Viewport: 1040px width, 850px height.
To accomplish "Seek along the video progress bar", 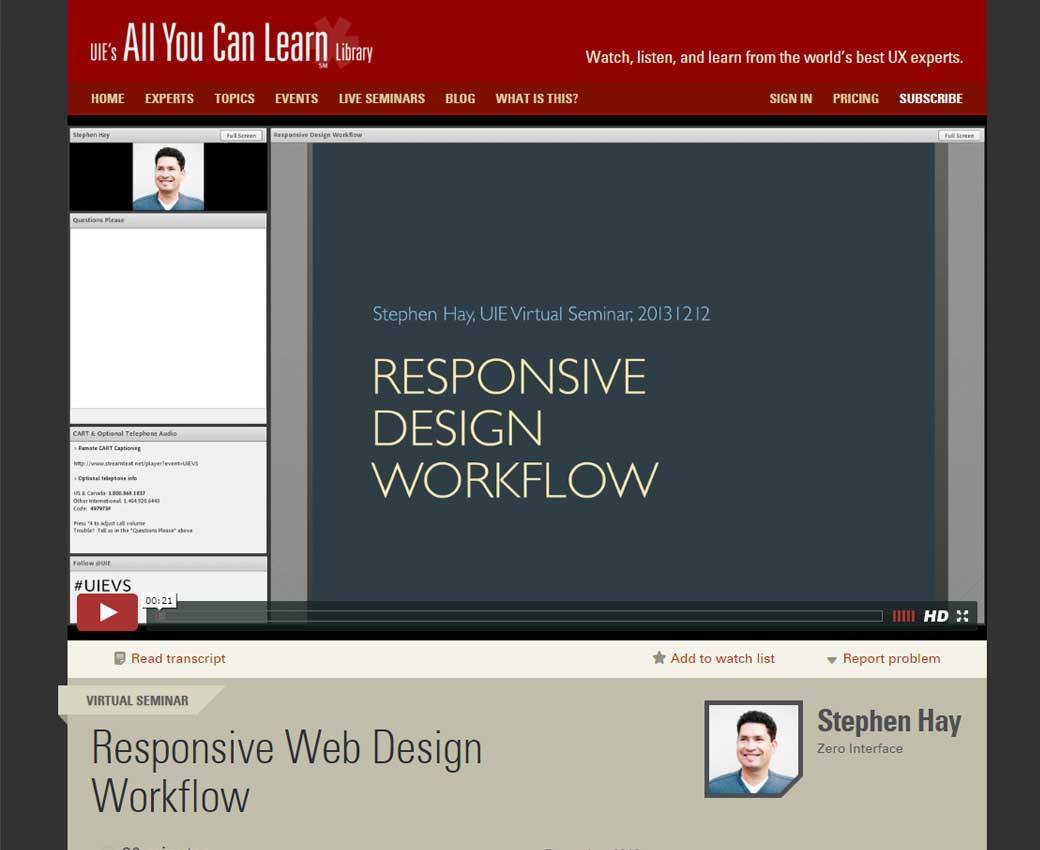I will 520,616.
